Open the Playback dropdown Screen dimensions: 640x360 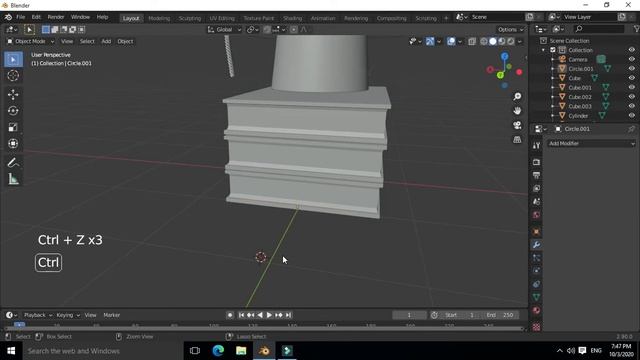pos(38,315)
